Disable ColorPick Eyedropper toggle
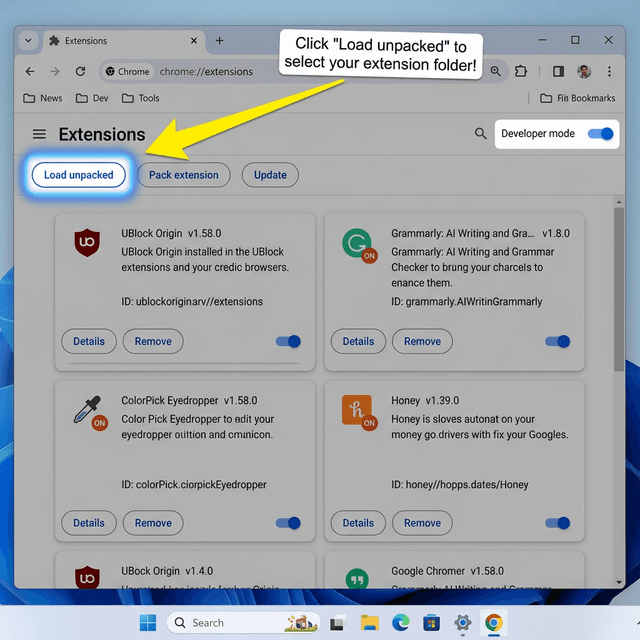This screenshot has height=640, width=640. pos(288,523)
